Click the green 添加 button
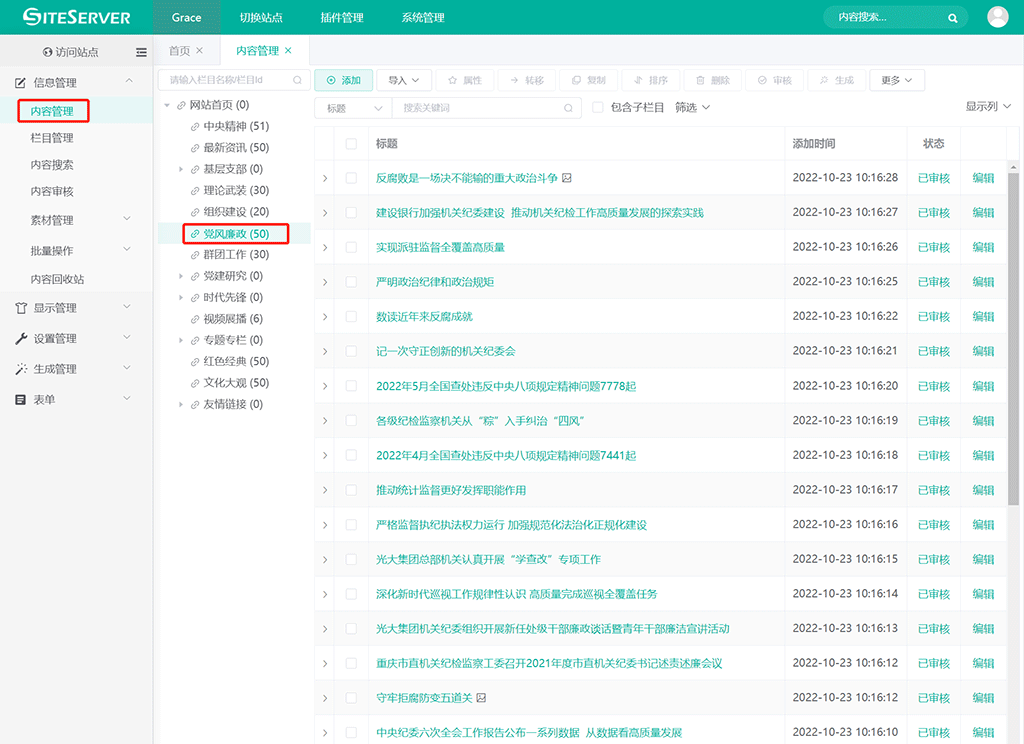Viewport: 1024px width, 744px height. [343, 80]
